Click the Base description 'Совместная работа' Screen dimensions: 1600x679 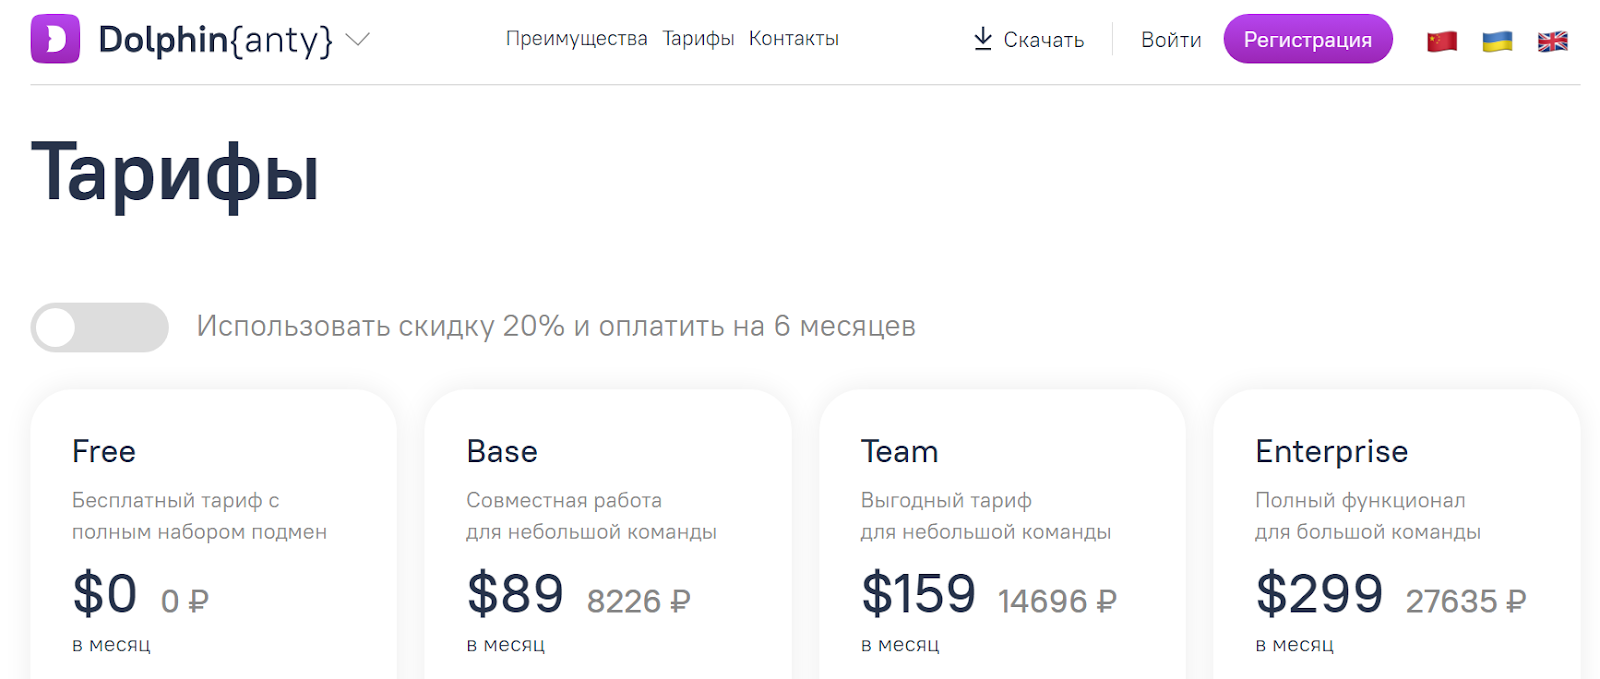coord(564,500)
